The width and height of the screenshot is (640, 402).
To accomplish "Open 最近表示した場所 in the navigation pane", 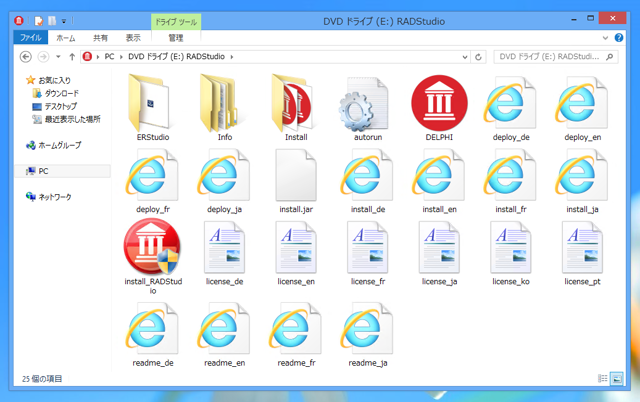I will tap(66, 120).
